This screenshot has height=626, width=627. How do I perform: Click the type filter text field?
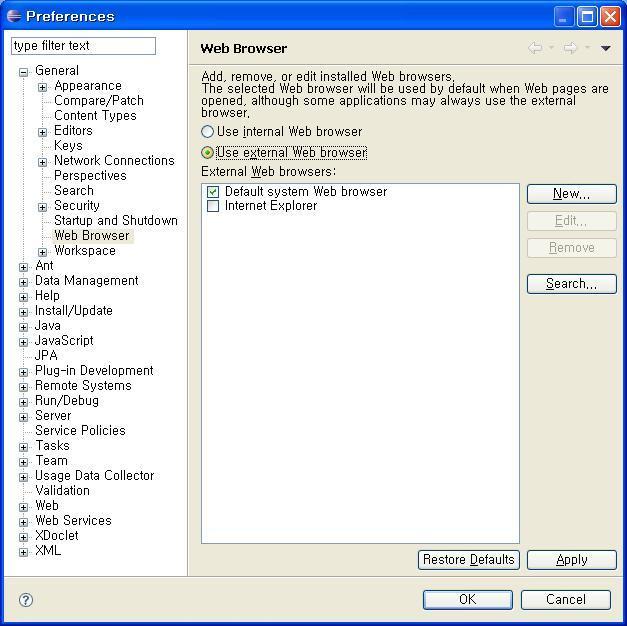pyautogui.click(x=83, y=46)
